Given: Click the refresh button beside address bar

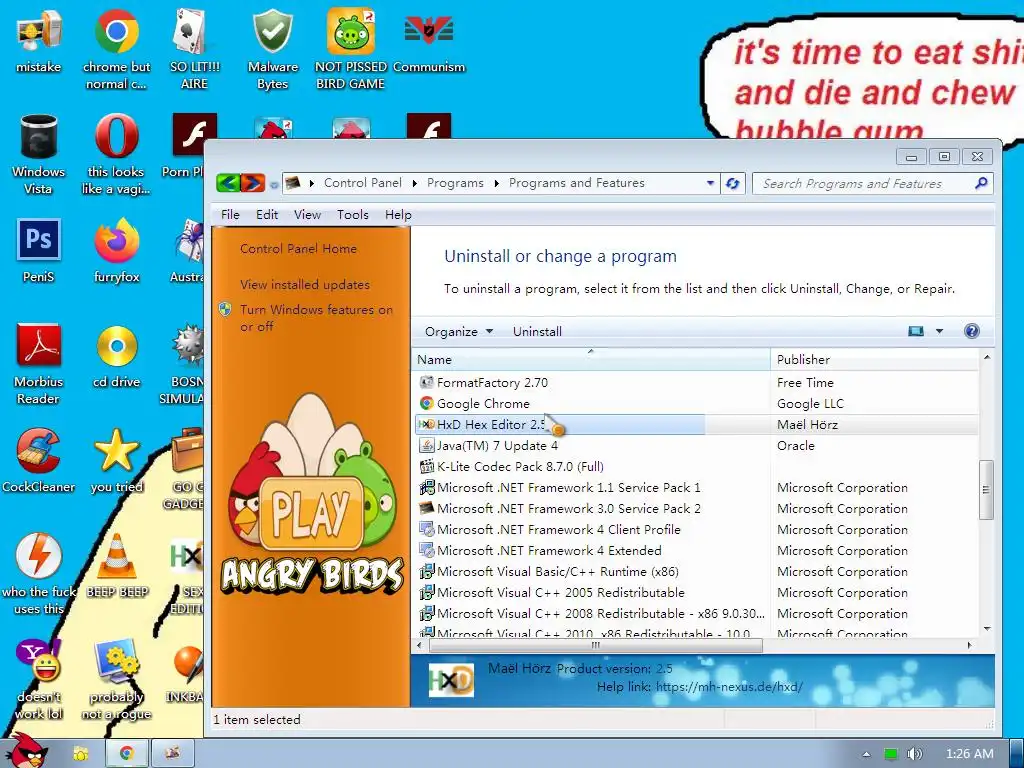Looking at the screenshot, I should [733, 184].
